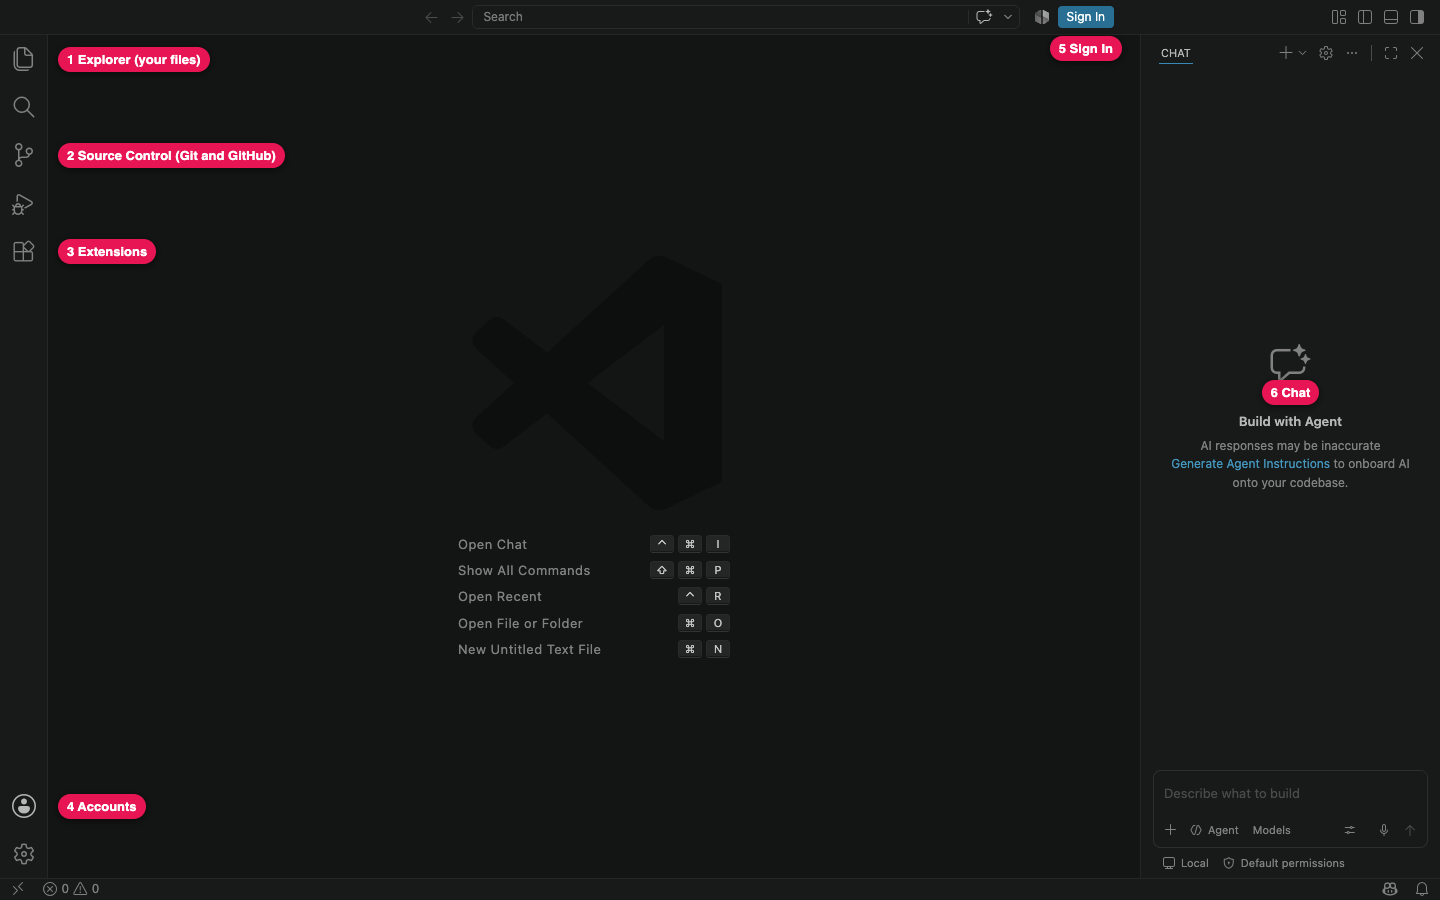1440x900 pixels.
Task: Open the CHAT panel ellipsis menu
Action: pyautogui.click(x=1352, y=53)
